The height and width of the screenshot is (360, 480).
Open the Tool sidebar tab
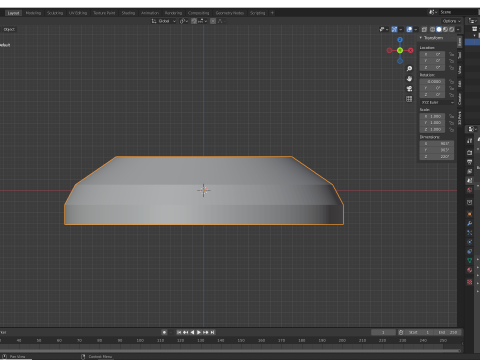[x=460, y=55]
